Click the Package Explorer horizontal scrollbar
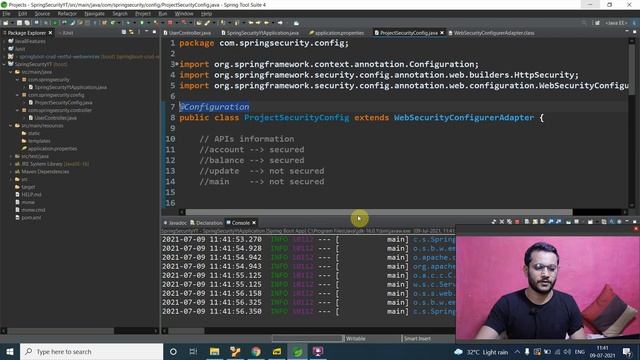640x360 pixels. [x=61, y=331]
